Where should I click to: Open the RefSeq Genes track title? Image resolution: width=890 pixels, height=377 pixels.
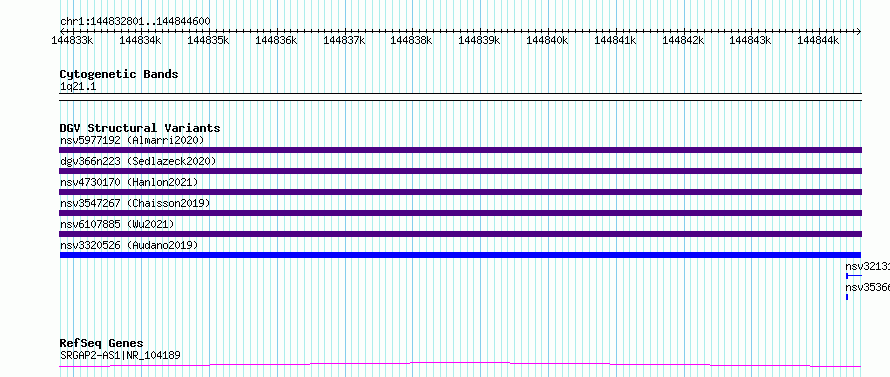click(x=101, y=344)
